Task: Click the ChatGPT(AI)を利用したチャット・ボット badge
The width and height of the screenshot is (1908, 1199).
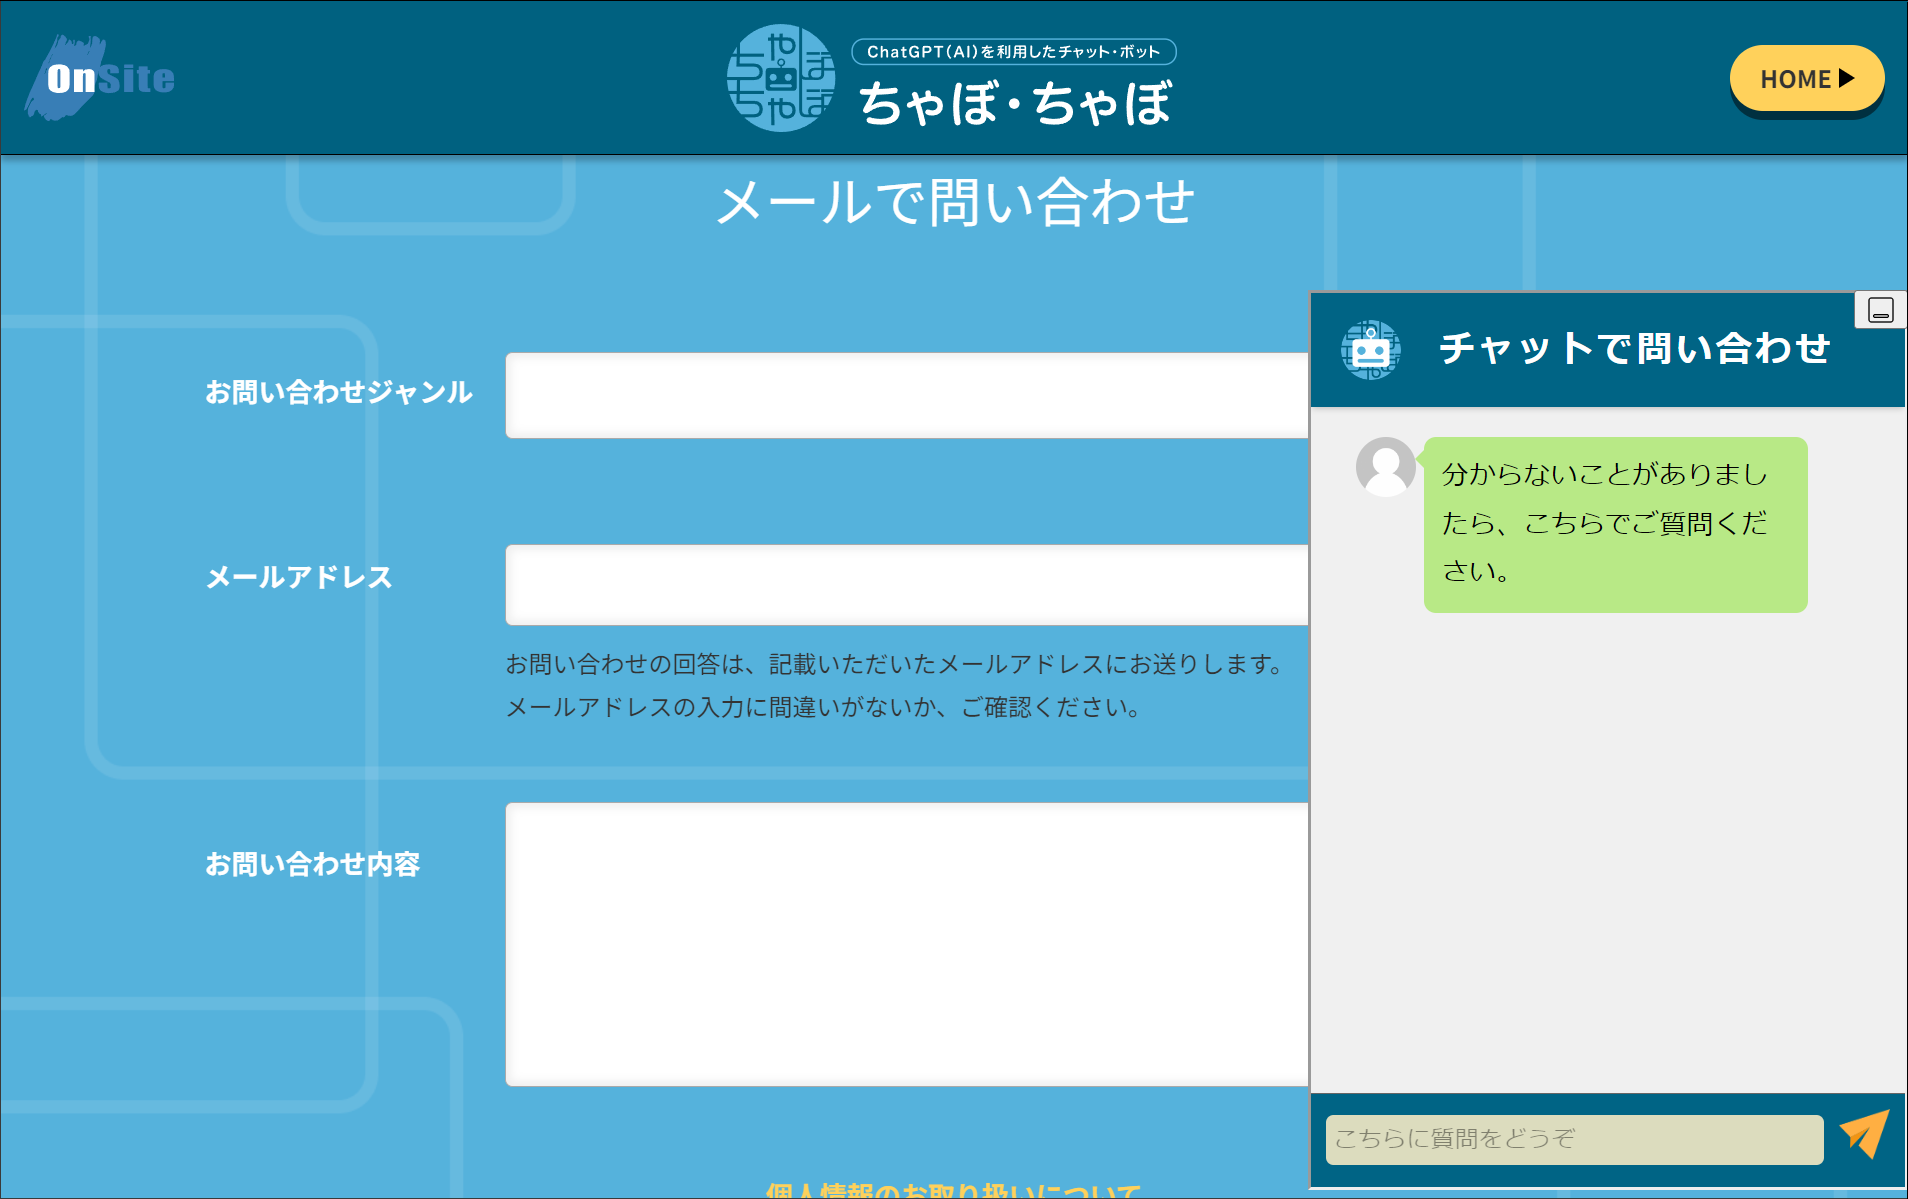Action: point(1013,52)
